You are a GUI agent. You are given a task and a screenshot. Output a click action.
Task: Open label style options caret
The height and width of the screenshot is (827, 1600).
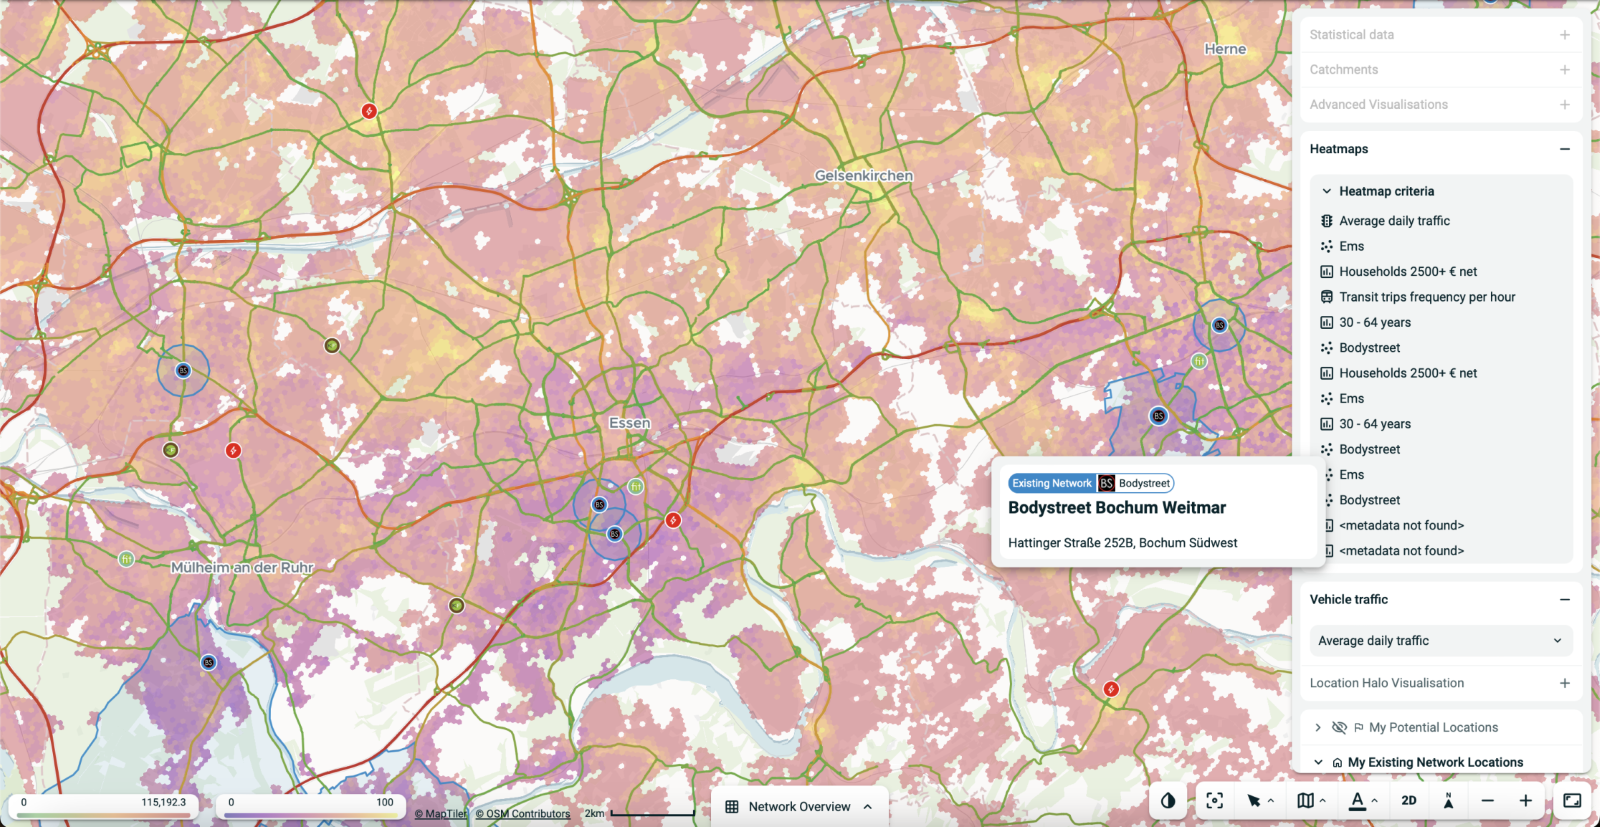[1375, 801]
